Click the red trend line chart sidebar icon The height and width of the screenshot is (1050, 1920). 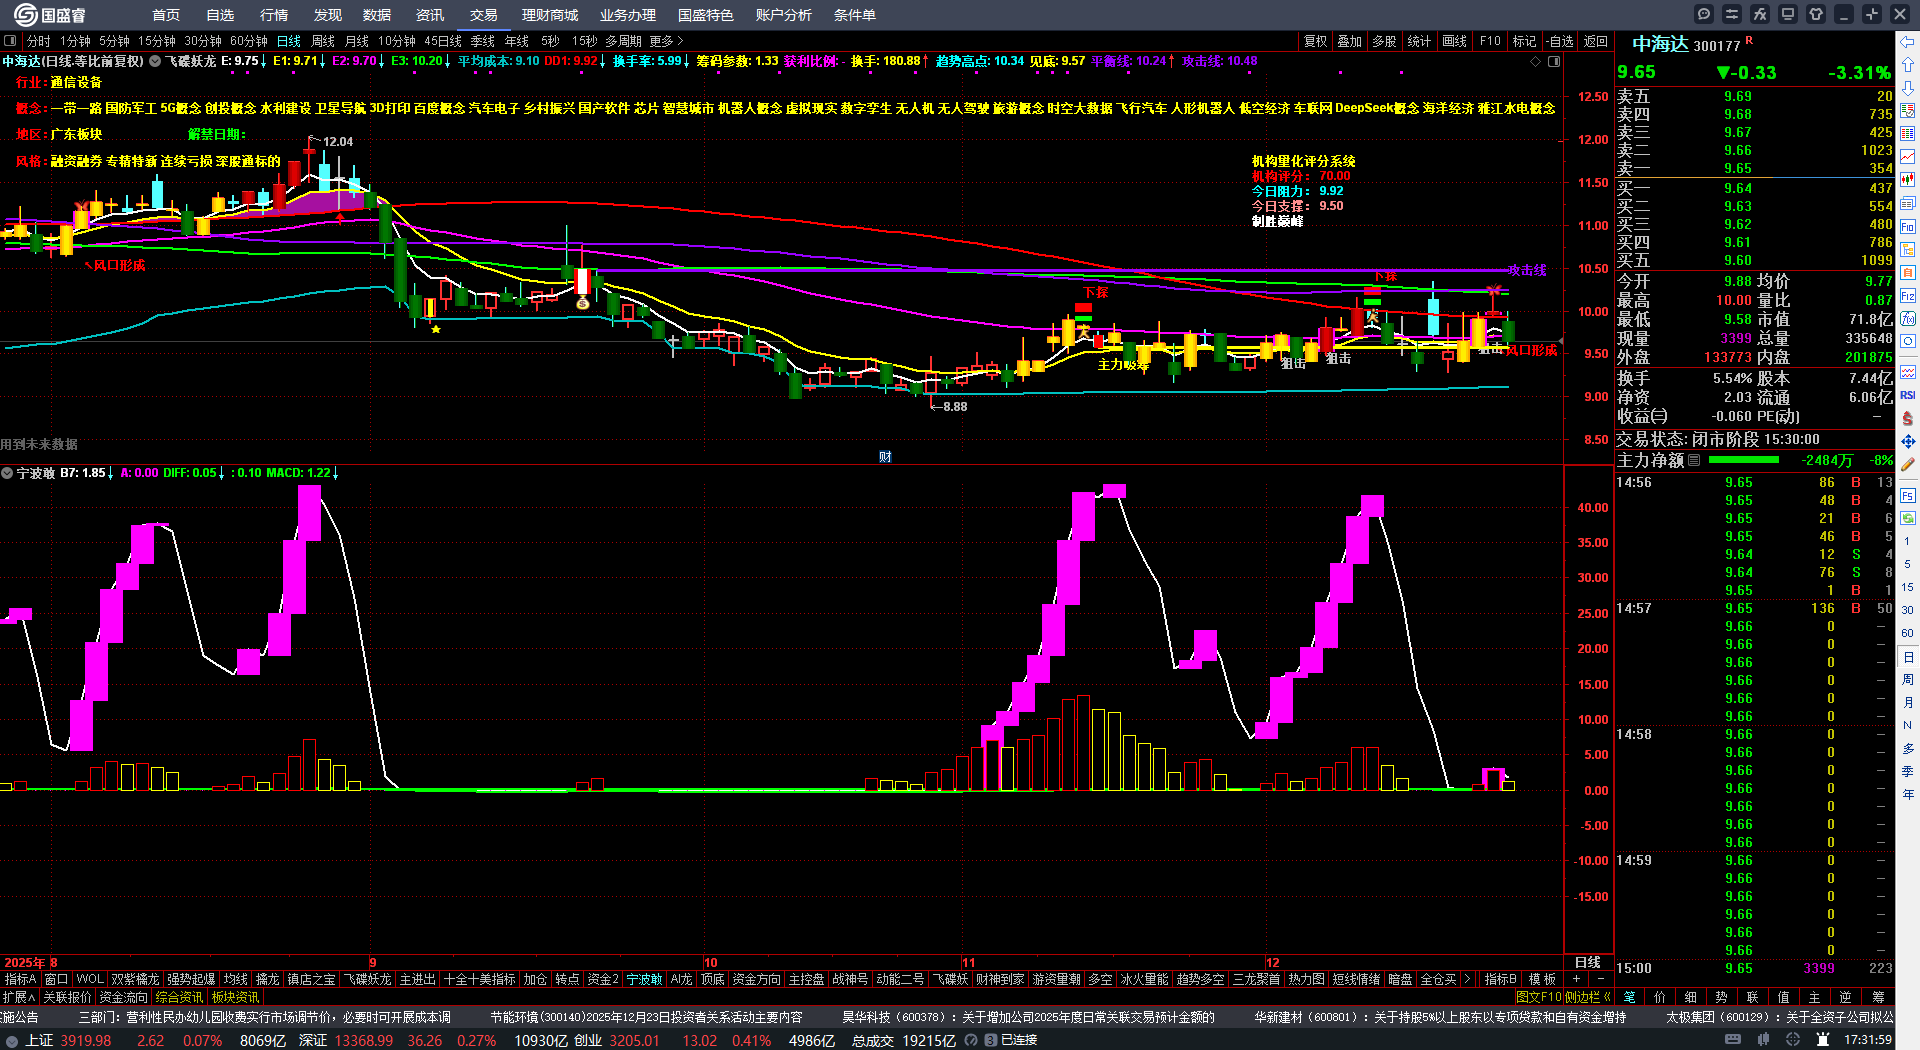[1908, 157]
